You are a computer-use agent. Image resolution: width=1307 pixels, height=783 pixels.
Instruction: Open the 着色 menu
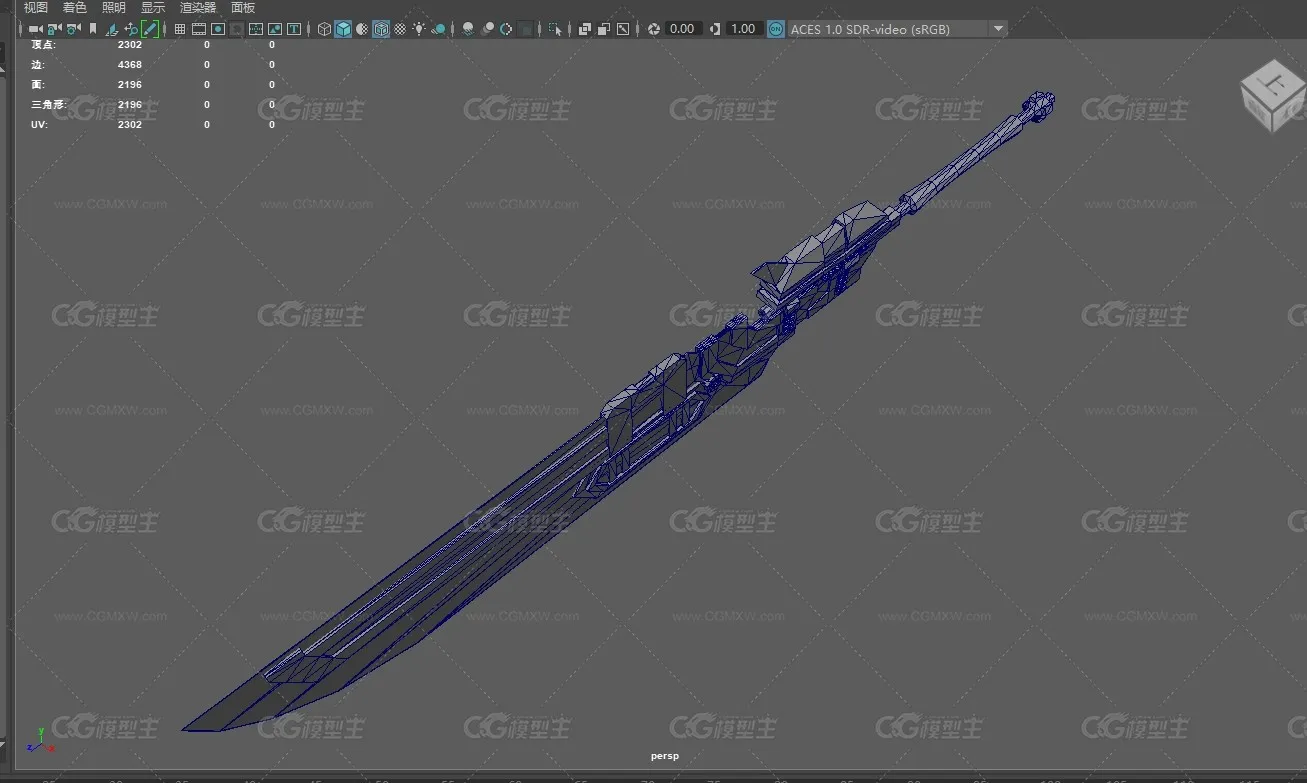pyautogui.click(x=75, y=7)
